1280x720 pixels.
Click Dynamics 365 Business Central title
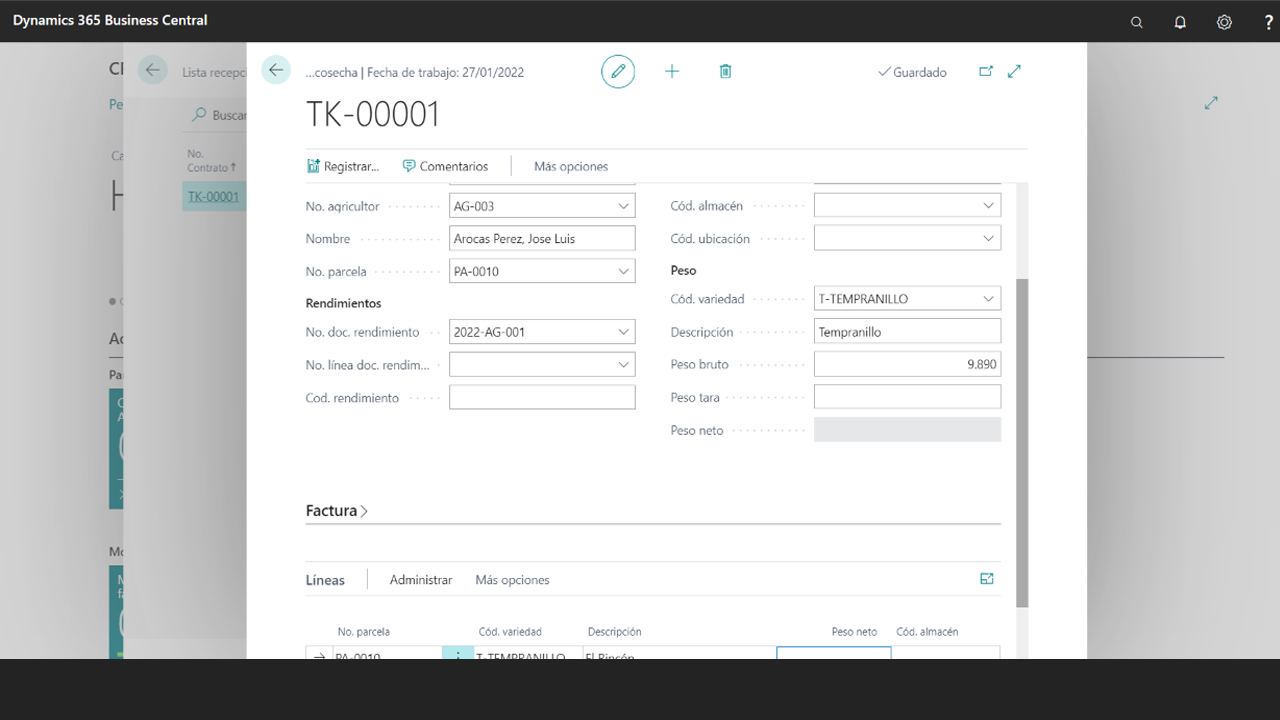click(x=110, y=20)
